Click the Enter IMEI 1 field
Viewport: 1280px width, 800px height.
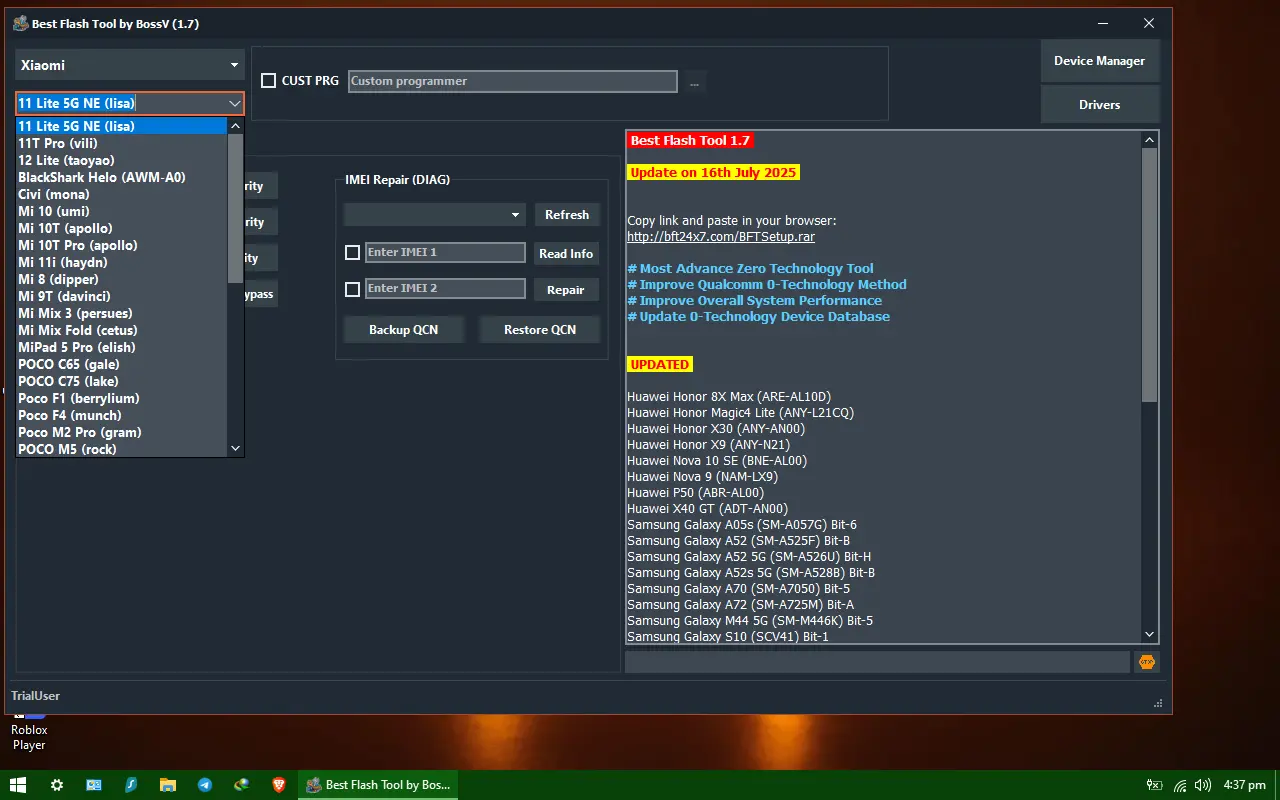click(x=445, y=253)
